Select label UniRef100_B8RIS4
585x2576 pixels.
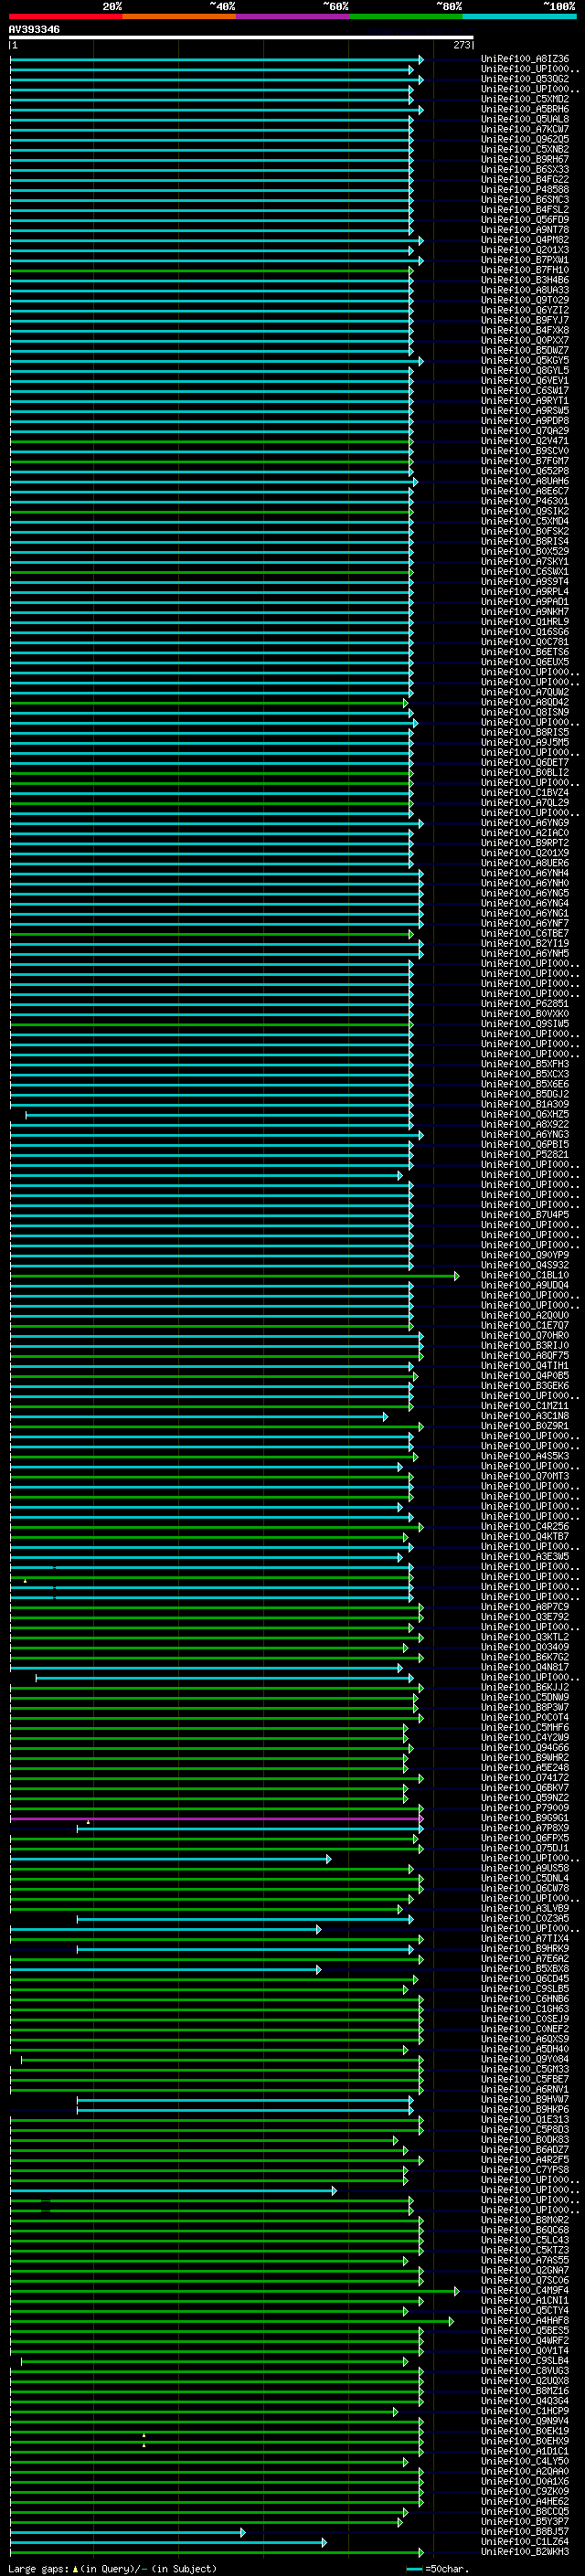click(525, 541)
